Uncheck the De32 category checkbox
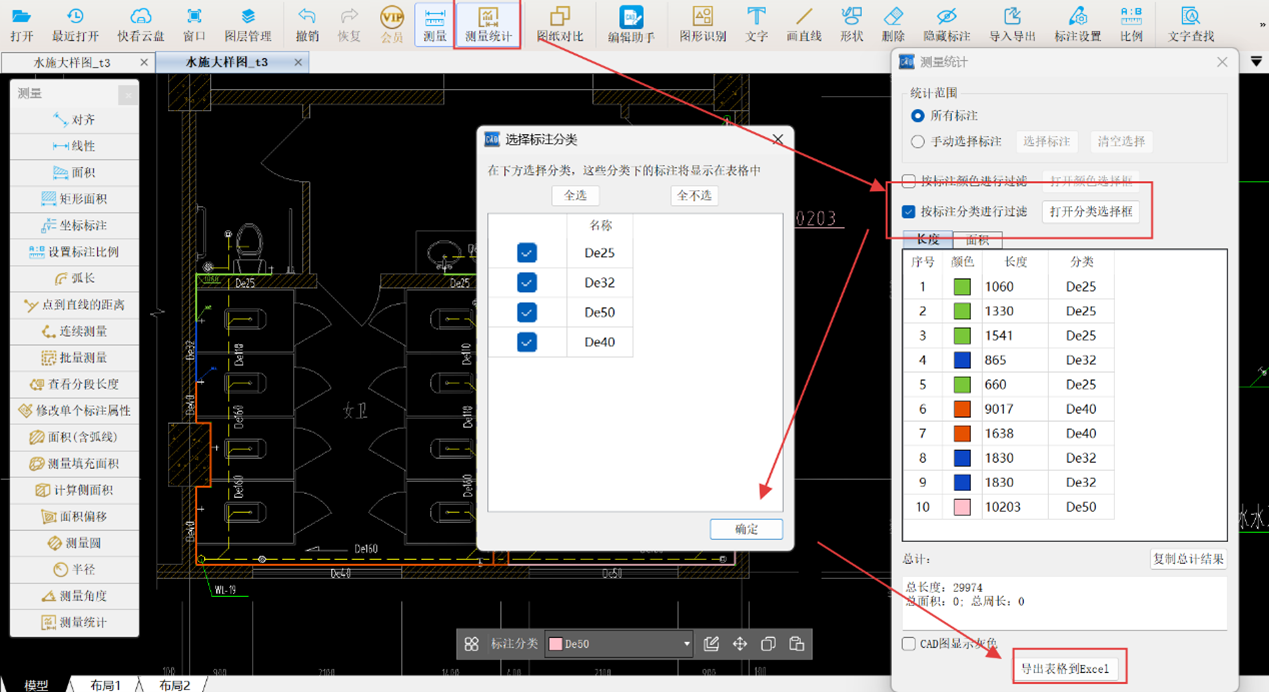Viewport: 1269px width, 692px height. click(x=527, y=283)
